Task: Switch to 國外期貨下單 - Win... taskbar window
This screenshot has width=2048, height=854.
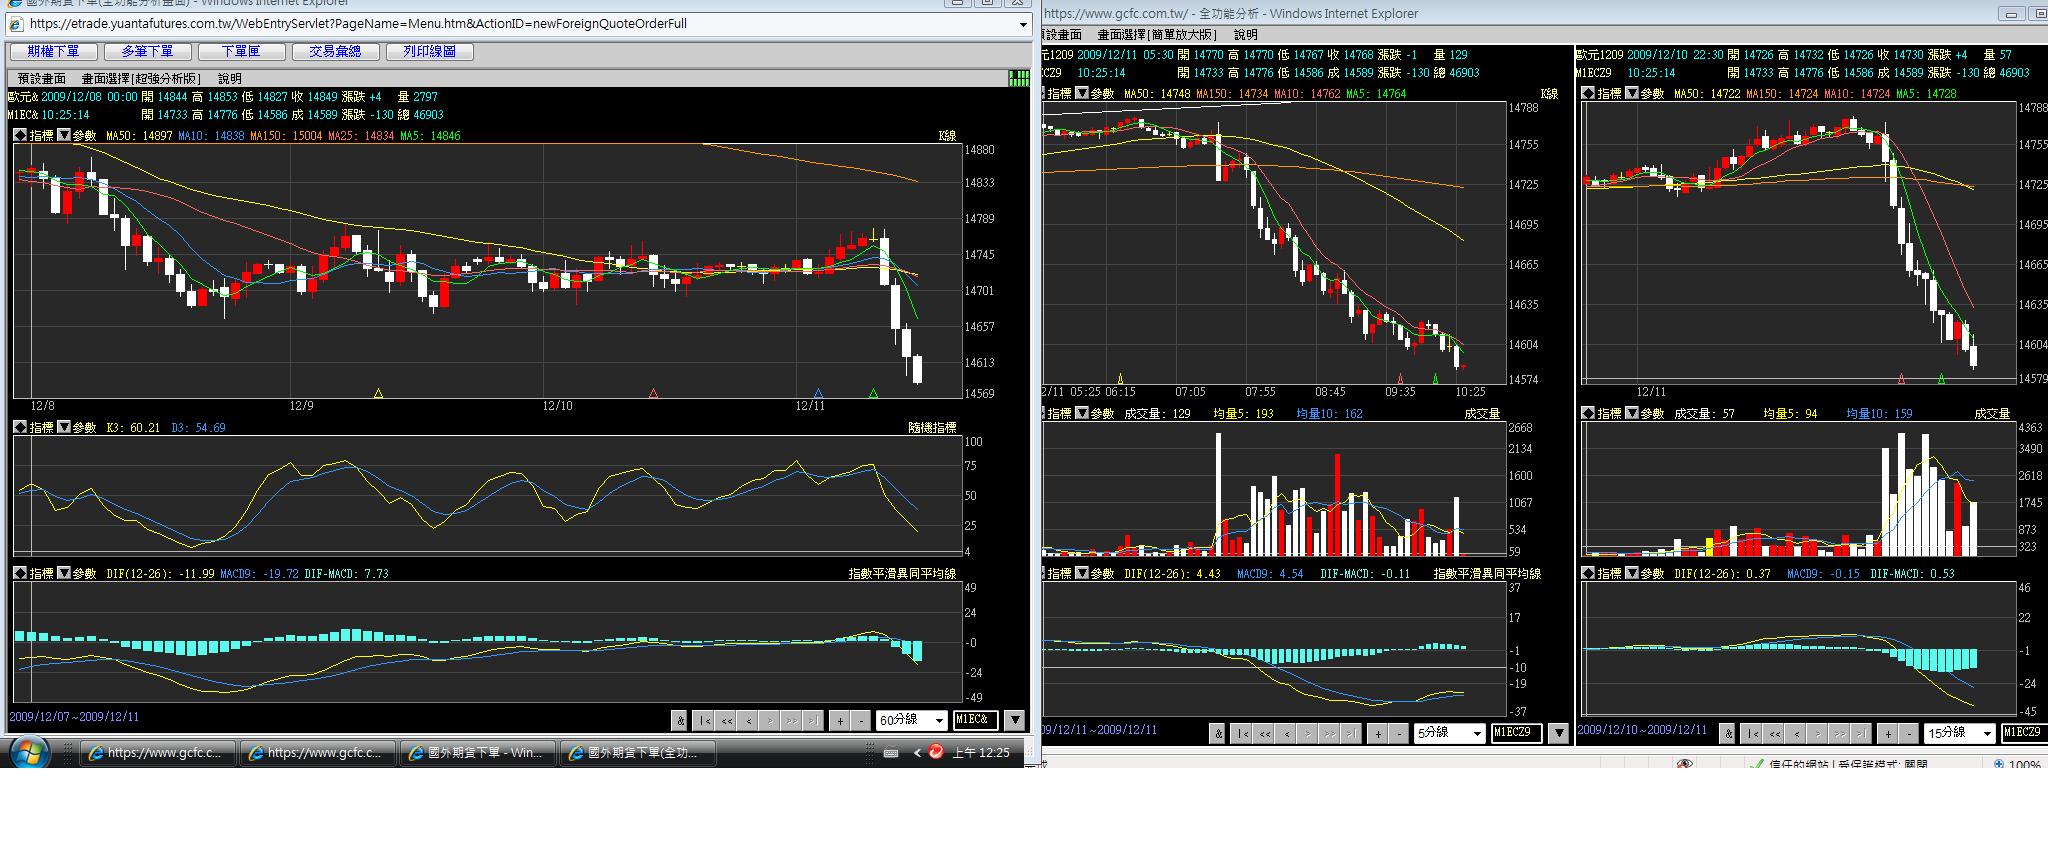Action: tap(477, 753)
